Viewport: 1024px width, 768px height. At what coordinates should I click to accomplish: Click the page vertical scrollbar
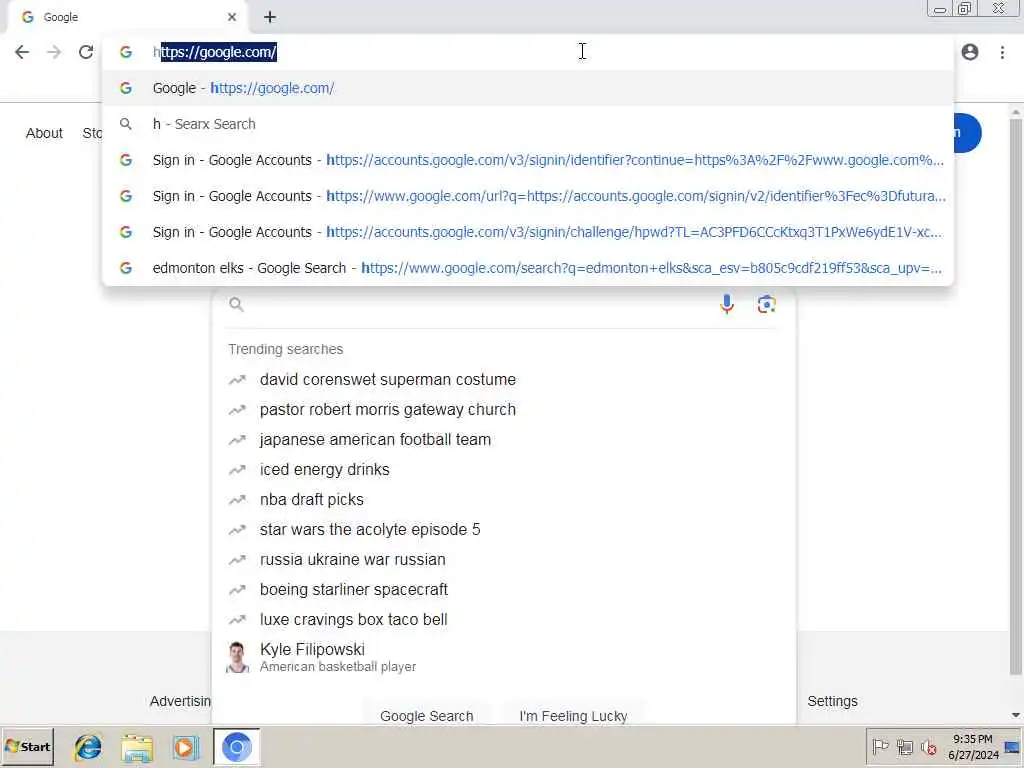[x=1016, y=397]
